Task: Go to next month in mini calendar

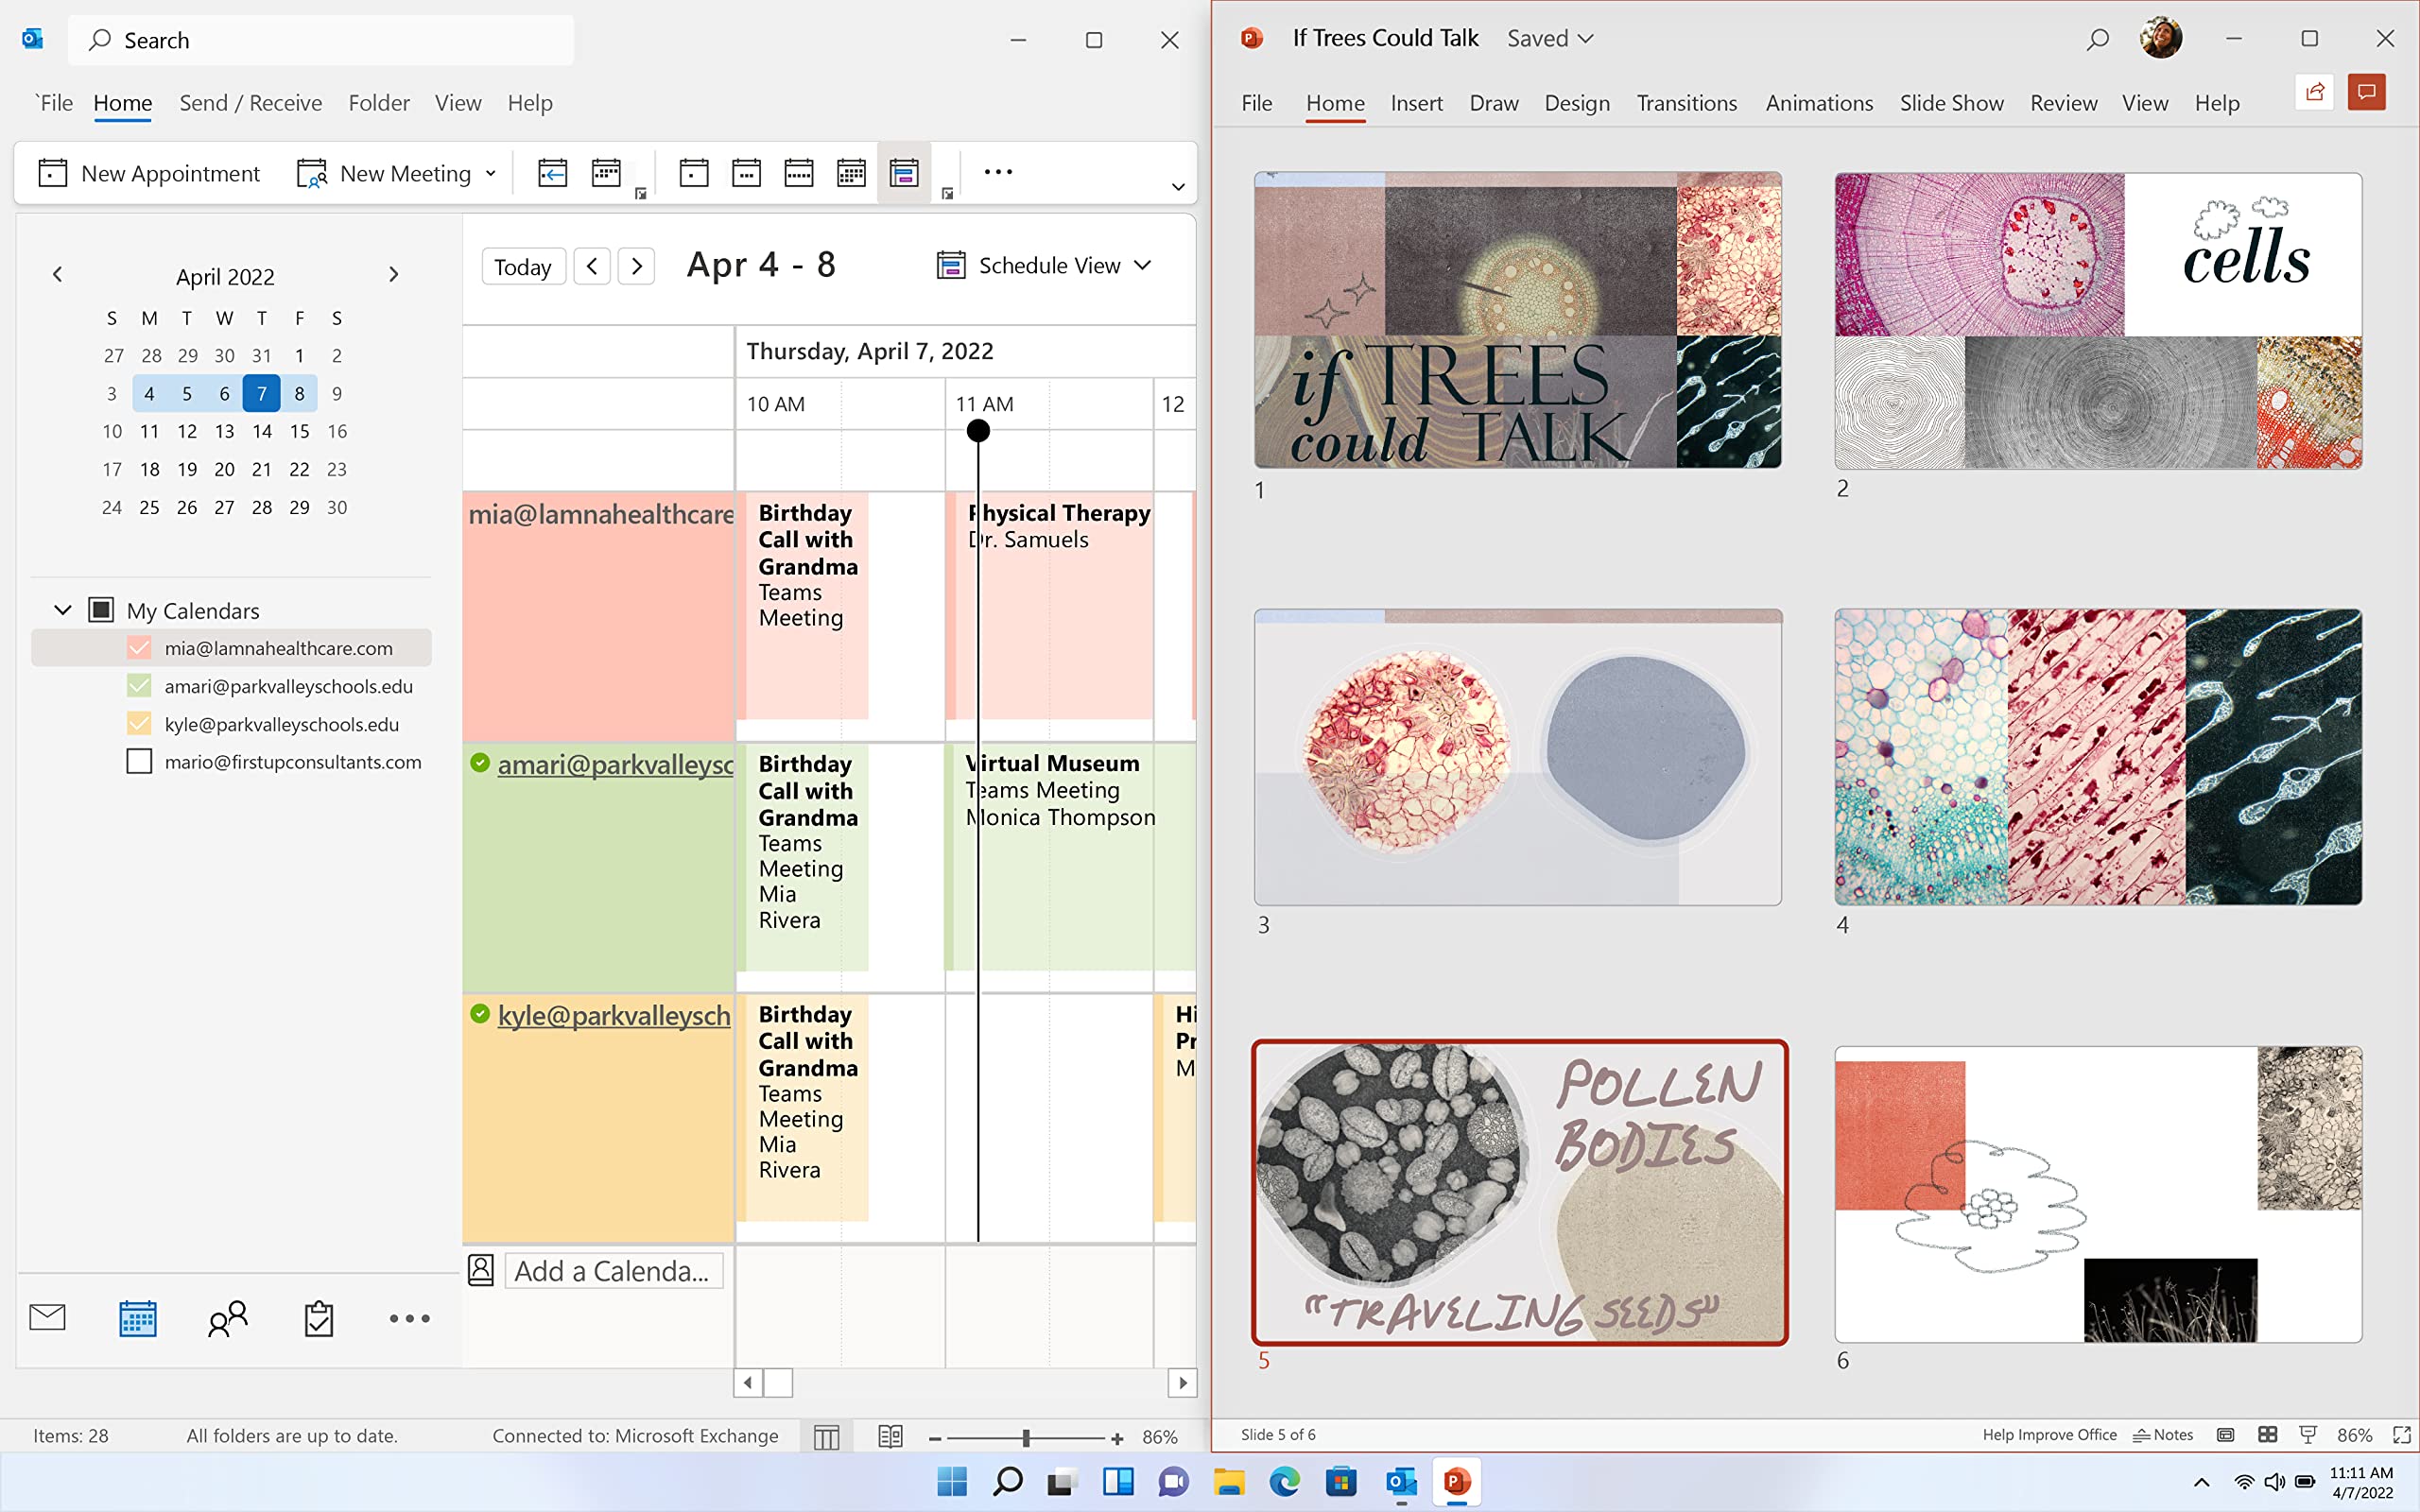Action: [393, 274]
